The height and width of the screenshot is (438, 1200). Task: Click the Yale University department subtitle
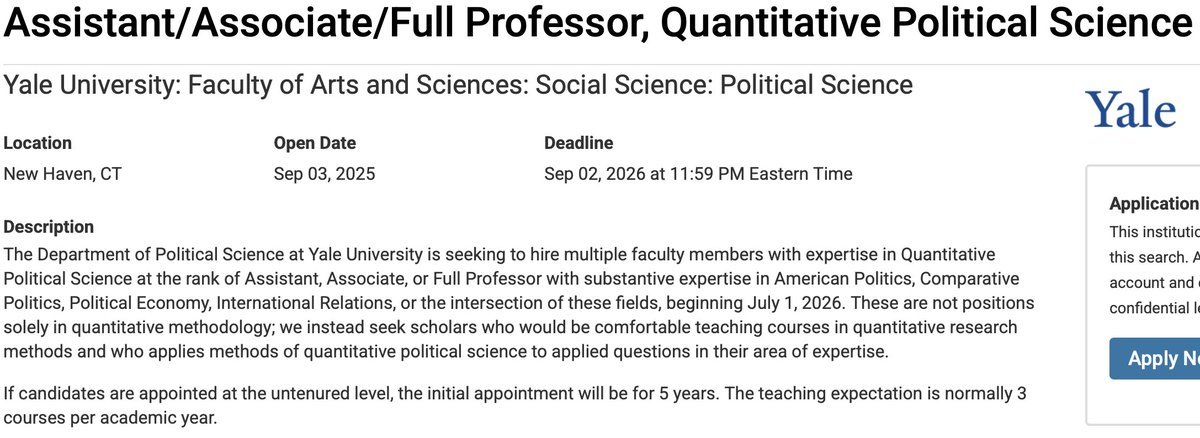click(459, 85)
